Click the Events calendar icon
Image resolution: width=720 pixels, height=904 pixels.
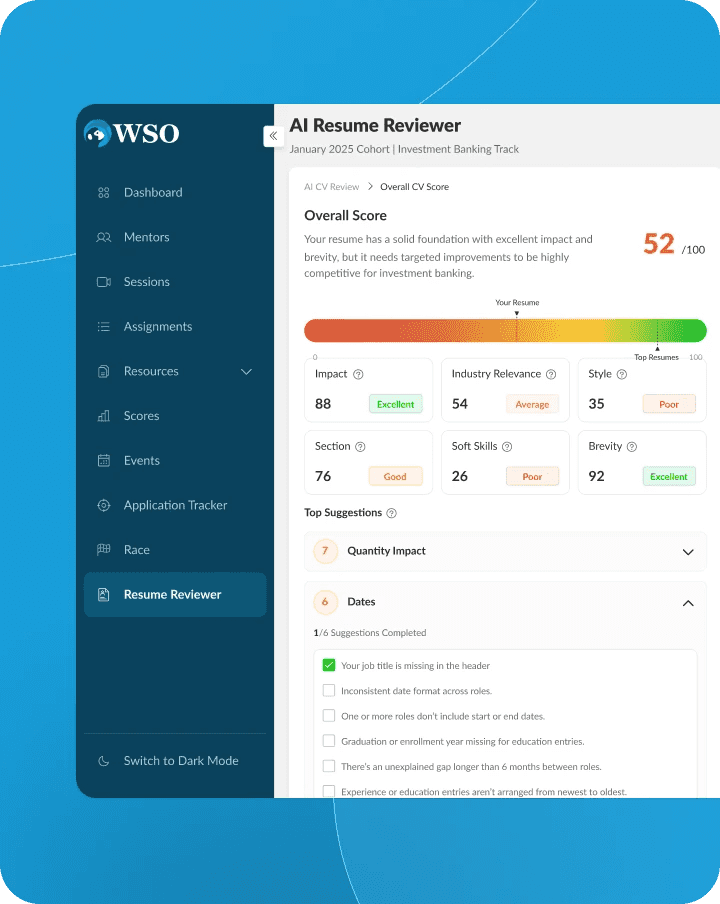(104, 461)
